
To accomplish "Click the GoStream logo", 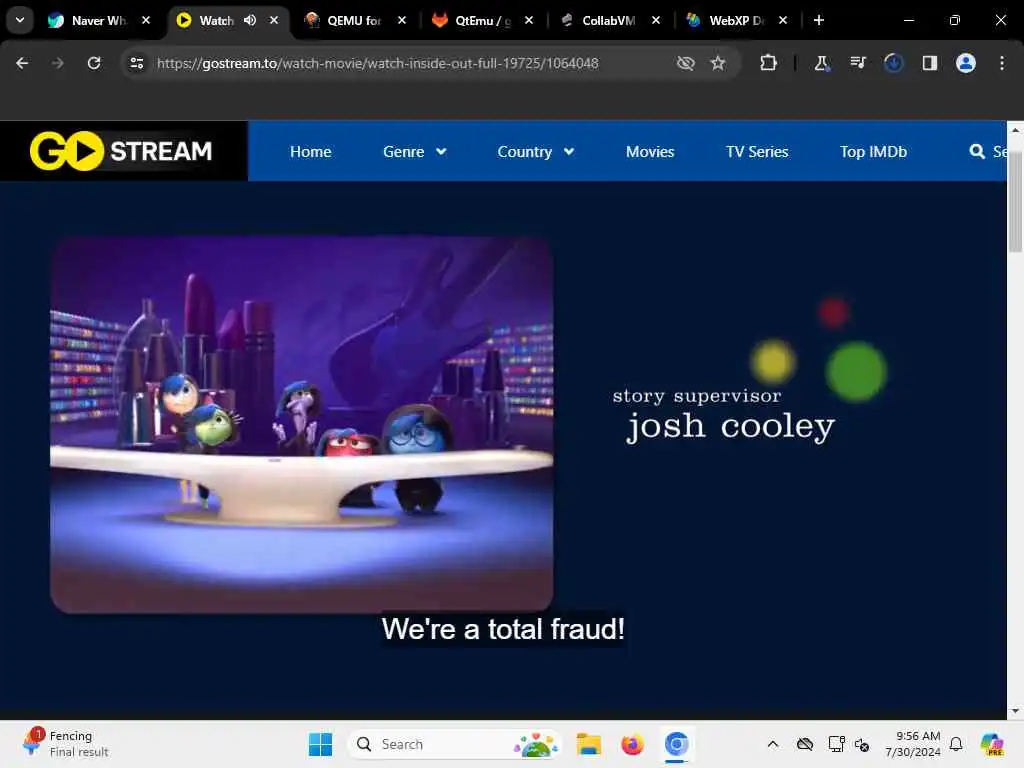I will pos(121,151).
